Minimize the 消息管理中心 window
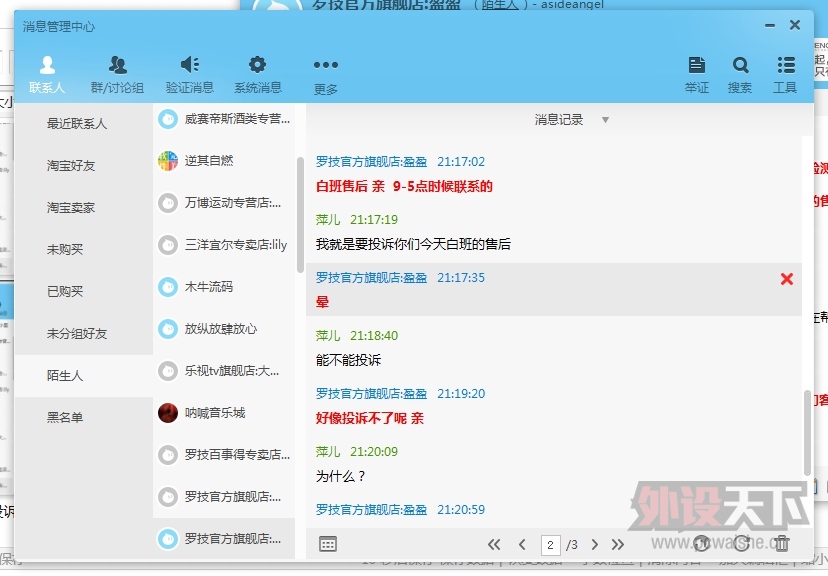Screen dimensions: 828x576 pos(770,25)
